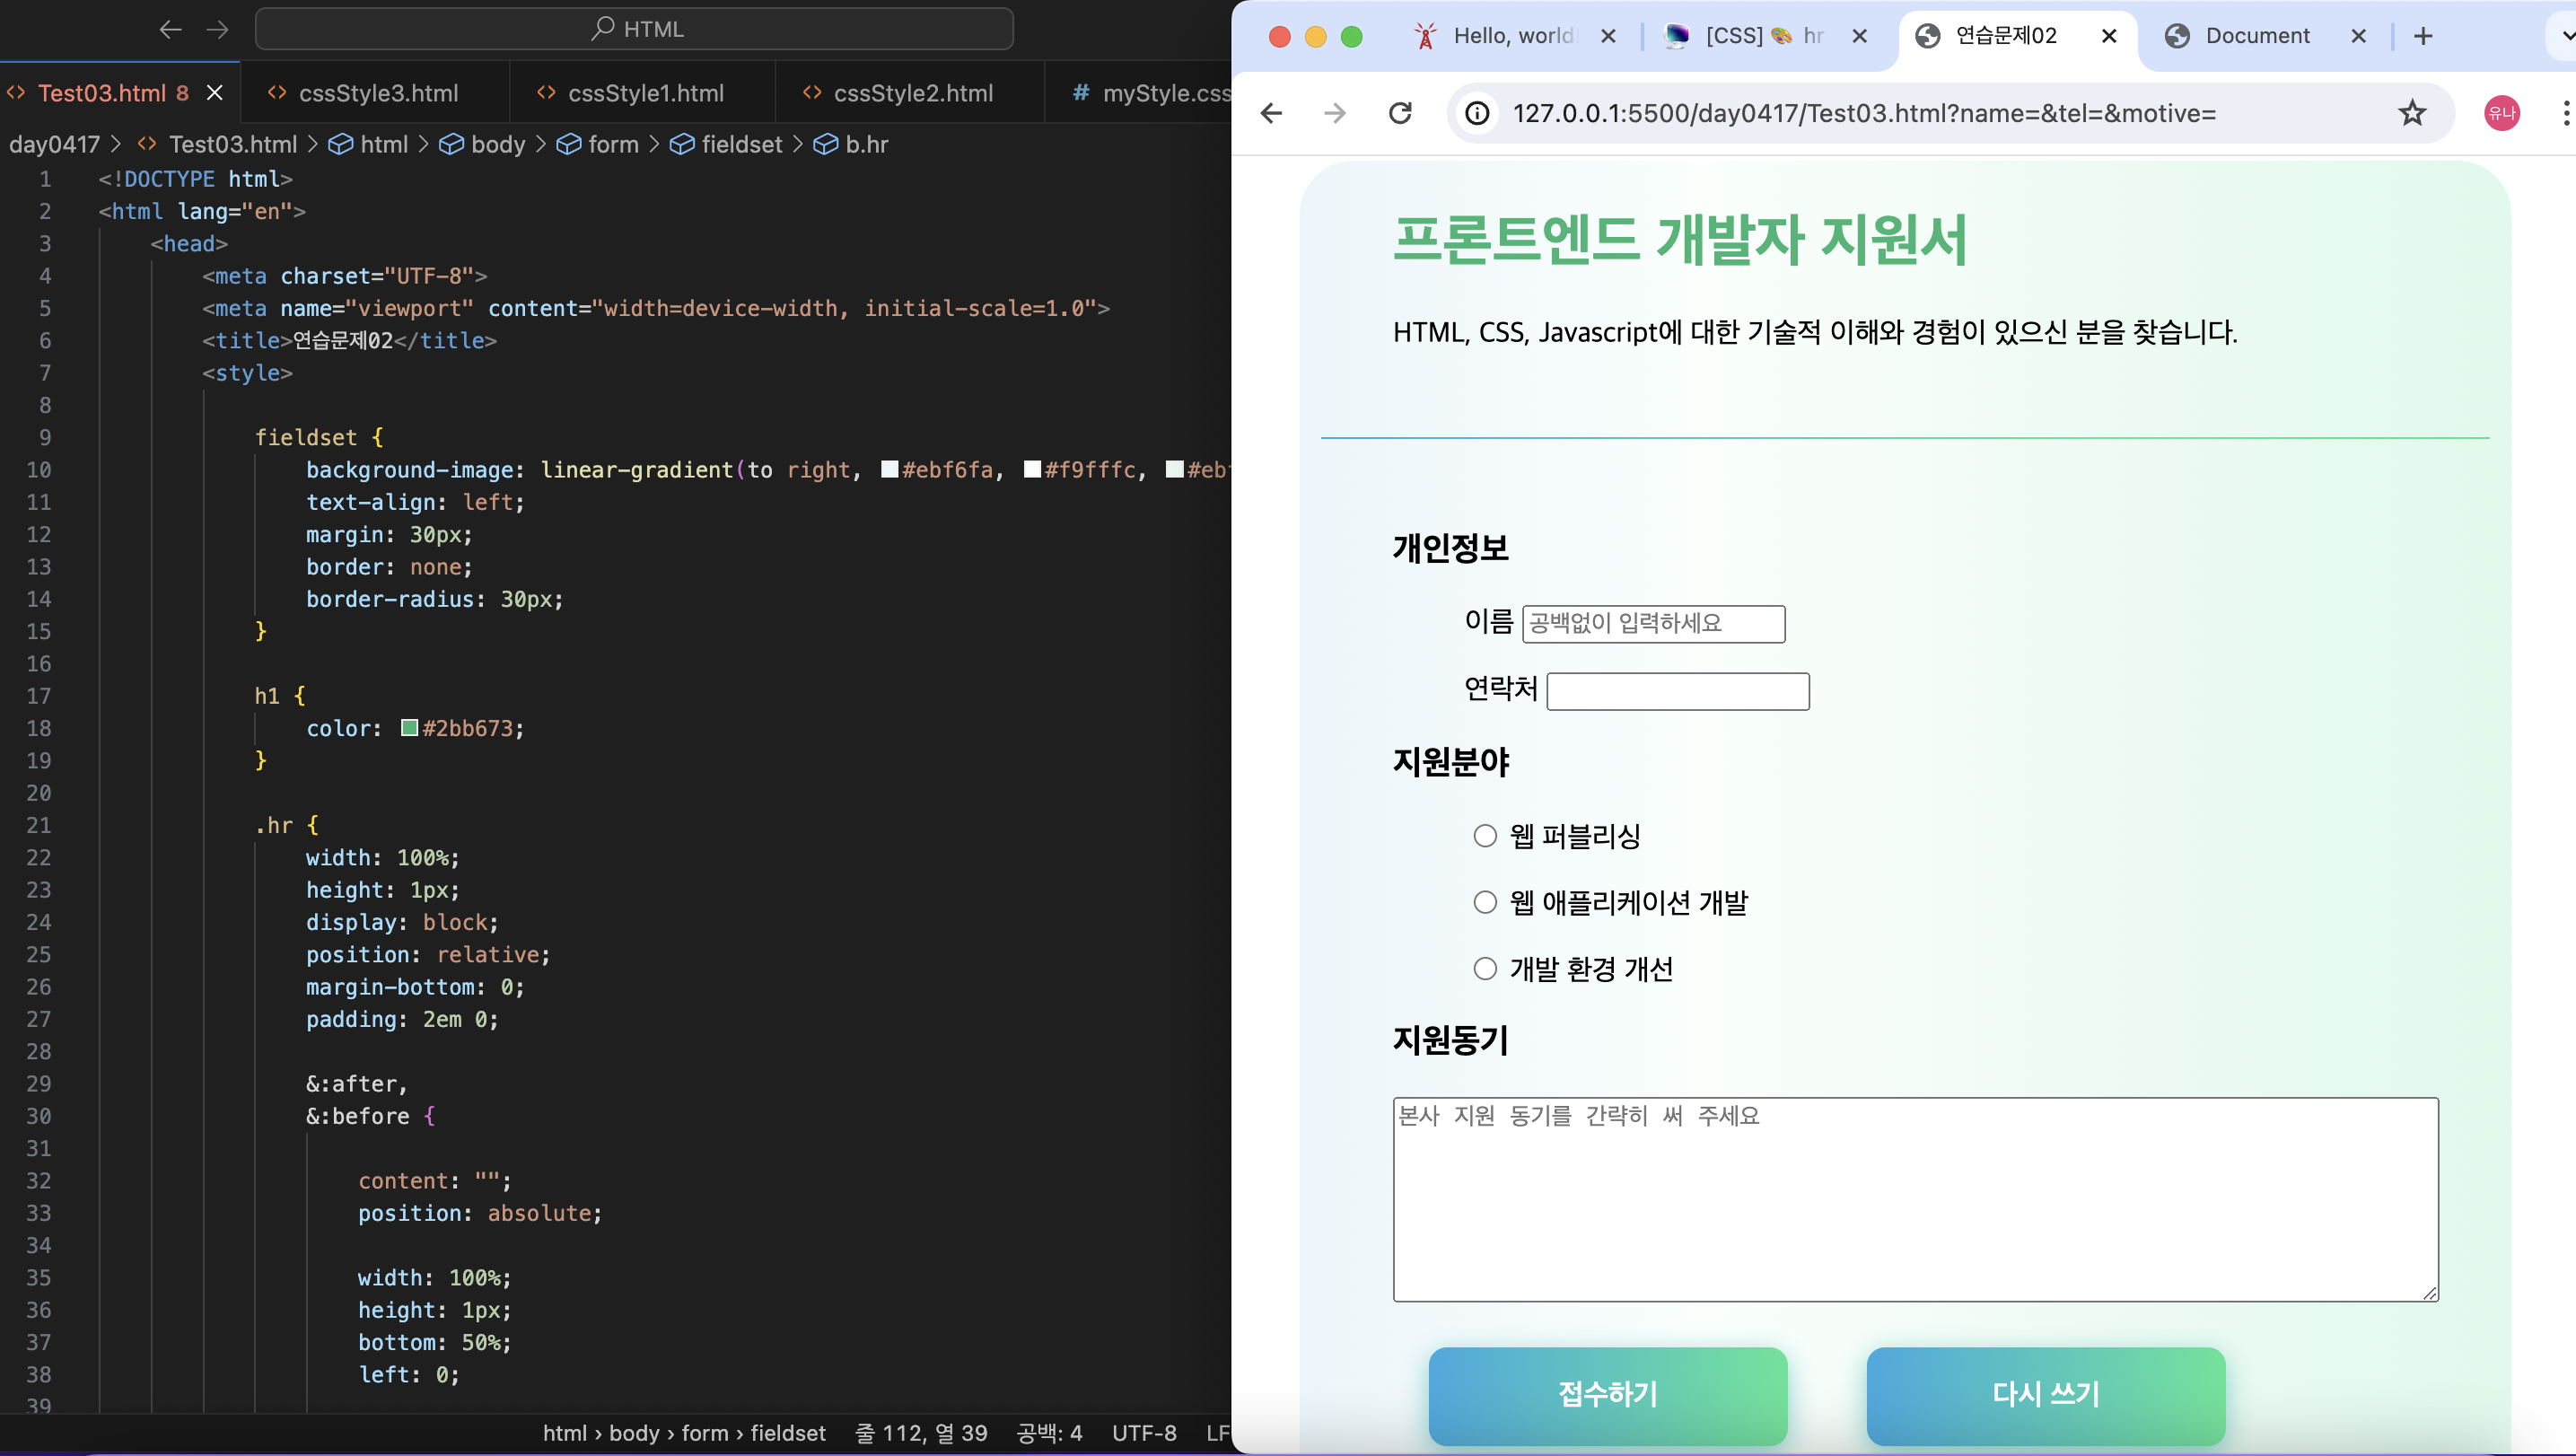Screen dimensions: 2576x1456
Task: Select 웹 애플리케이션 개발 radio button
Action: coord(1485,902)
